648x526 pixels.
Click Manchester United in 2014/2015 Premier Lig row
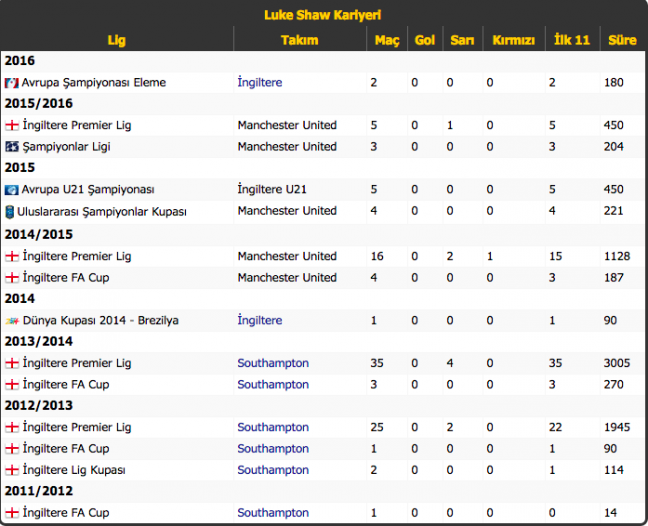287,257
